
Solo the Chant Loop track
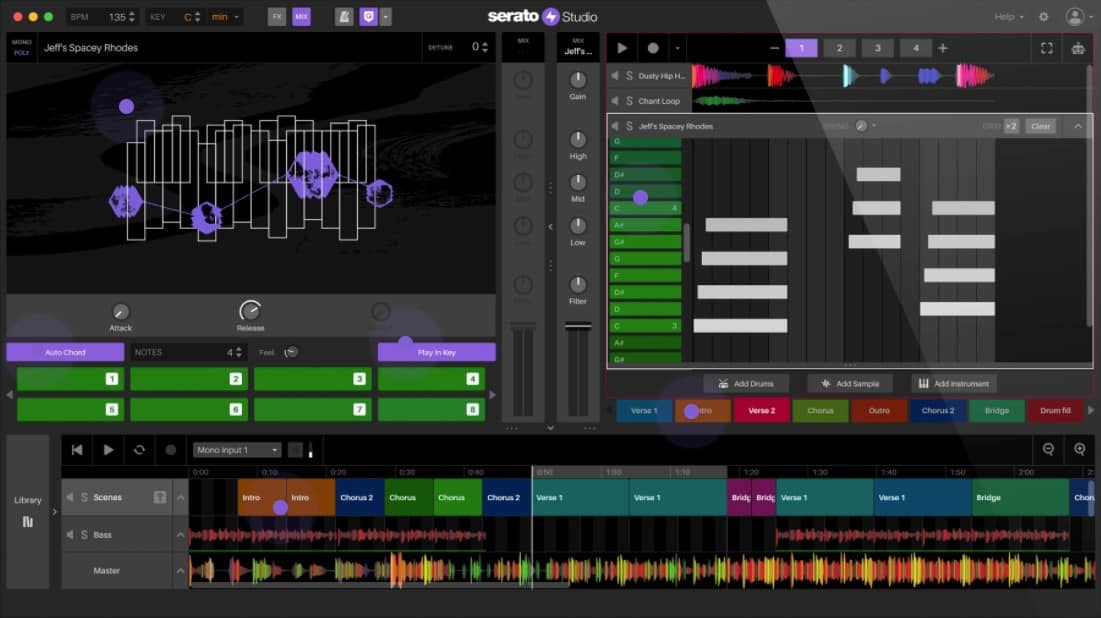pyautogui.click(x=629, y=101)
